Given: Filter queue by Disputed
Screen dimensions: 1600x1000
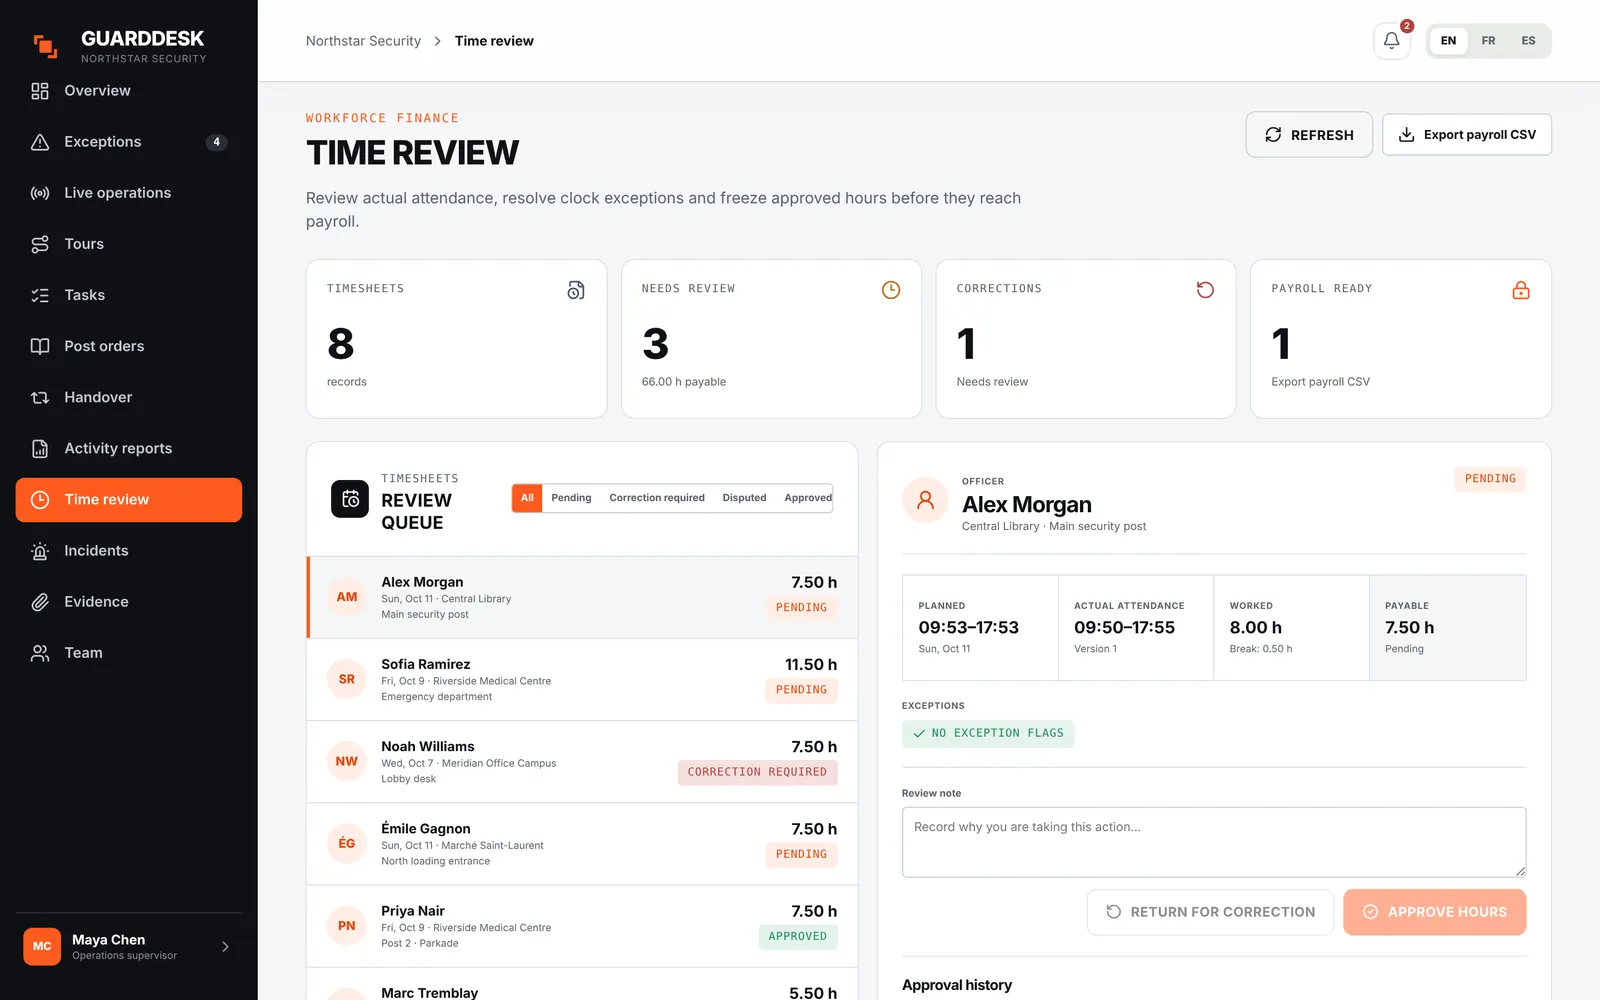Looking at the screenshot, I should (744, 498).
